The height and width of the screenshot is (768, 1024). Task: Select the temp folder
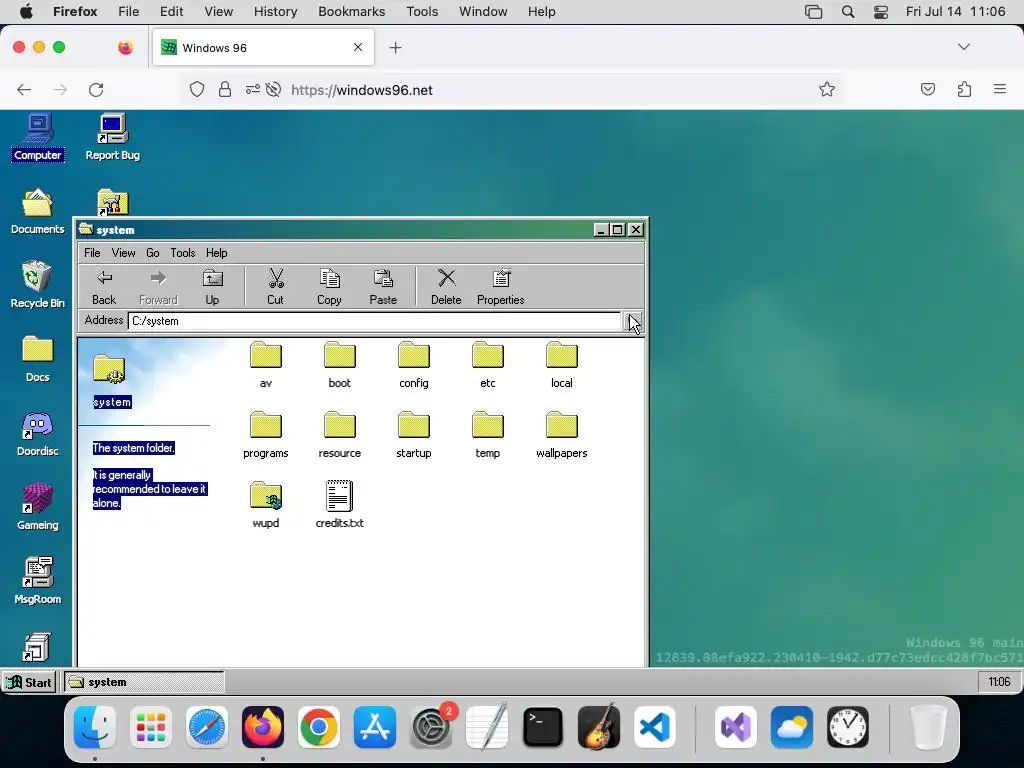point(488,435)
